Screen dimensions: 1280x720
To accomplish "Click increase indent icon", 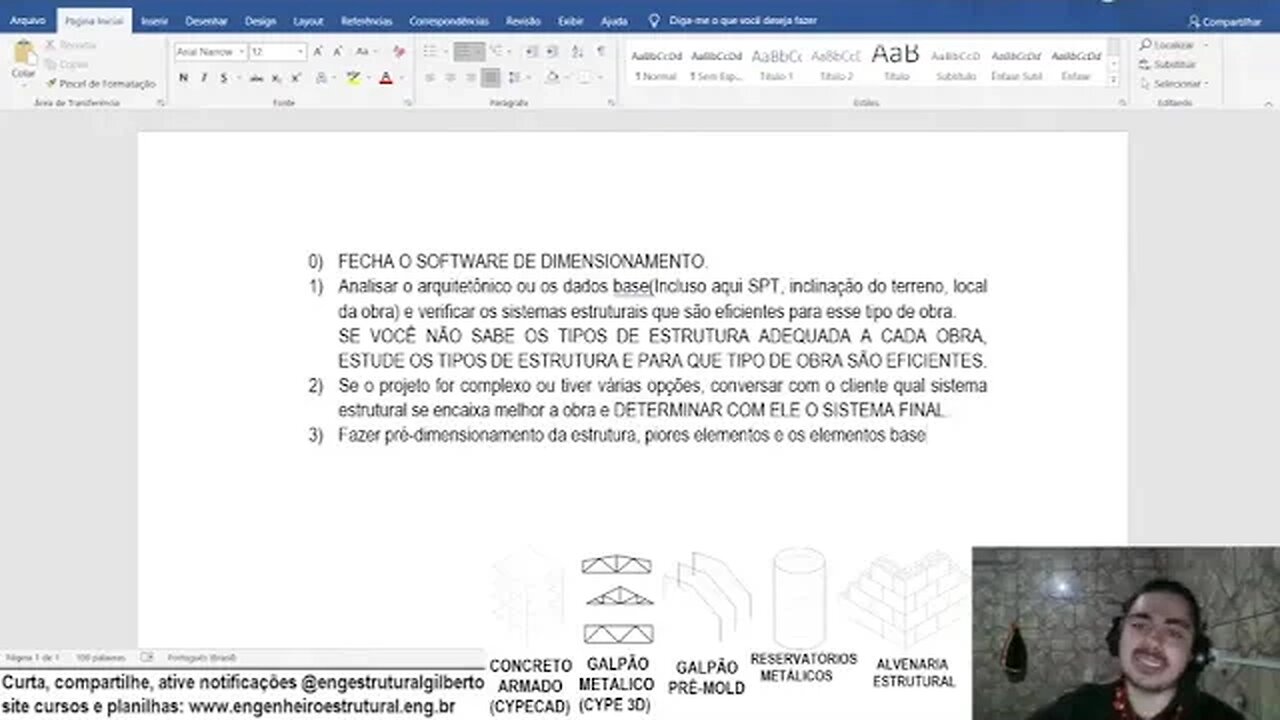I will (551, 51).
